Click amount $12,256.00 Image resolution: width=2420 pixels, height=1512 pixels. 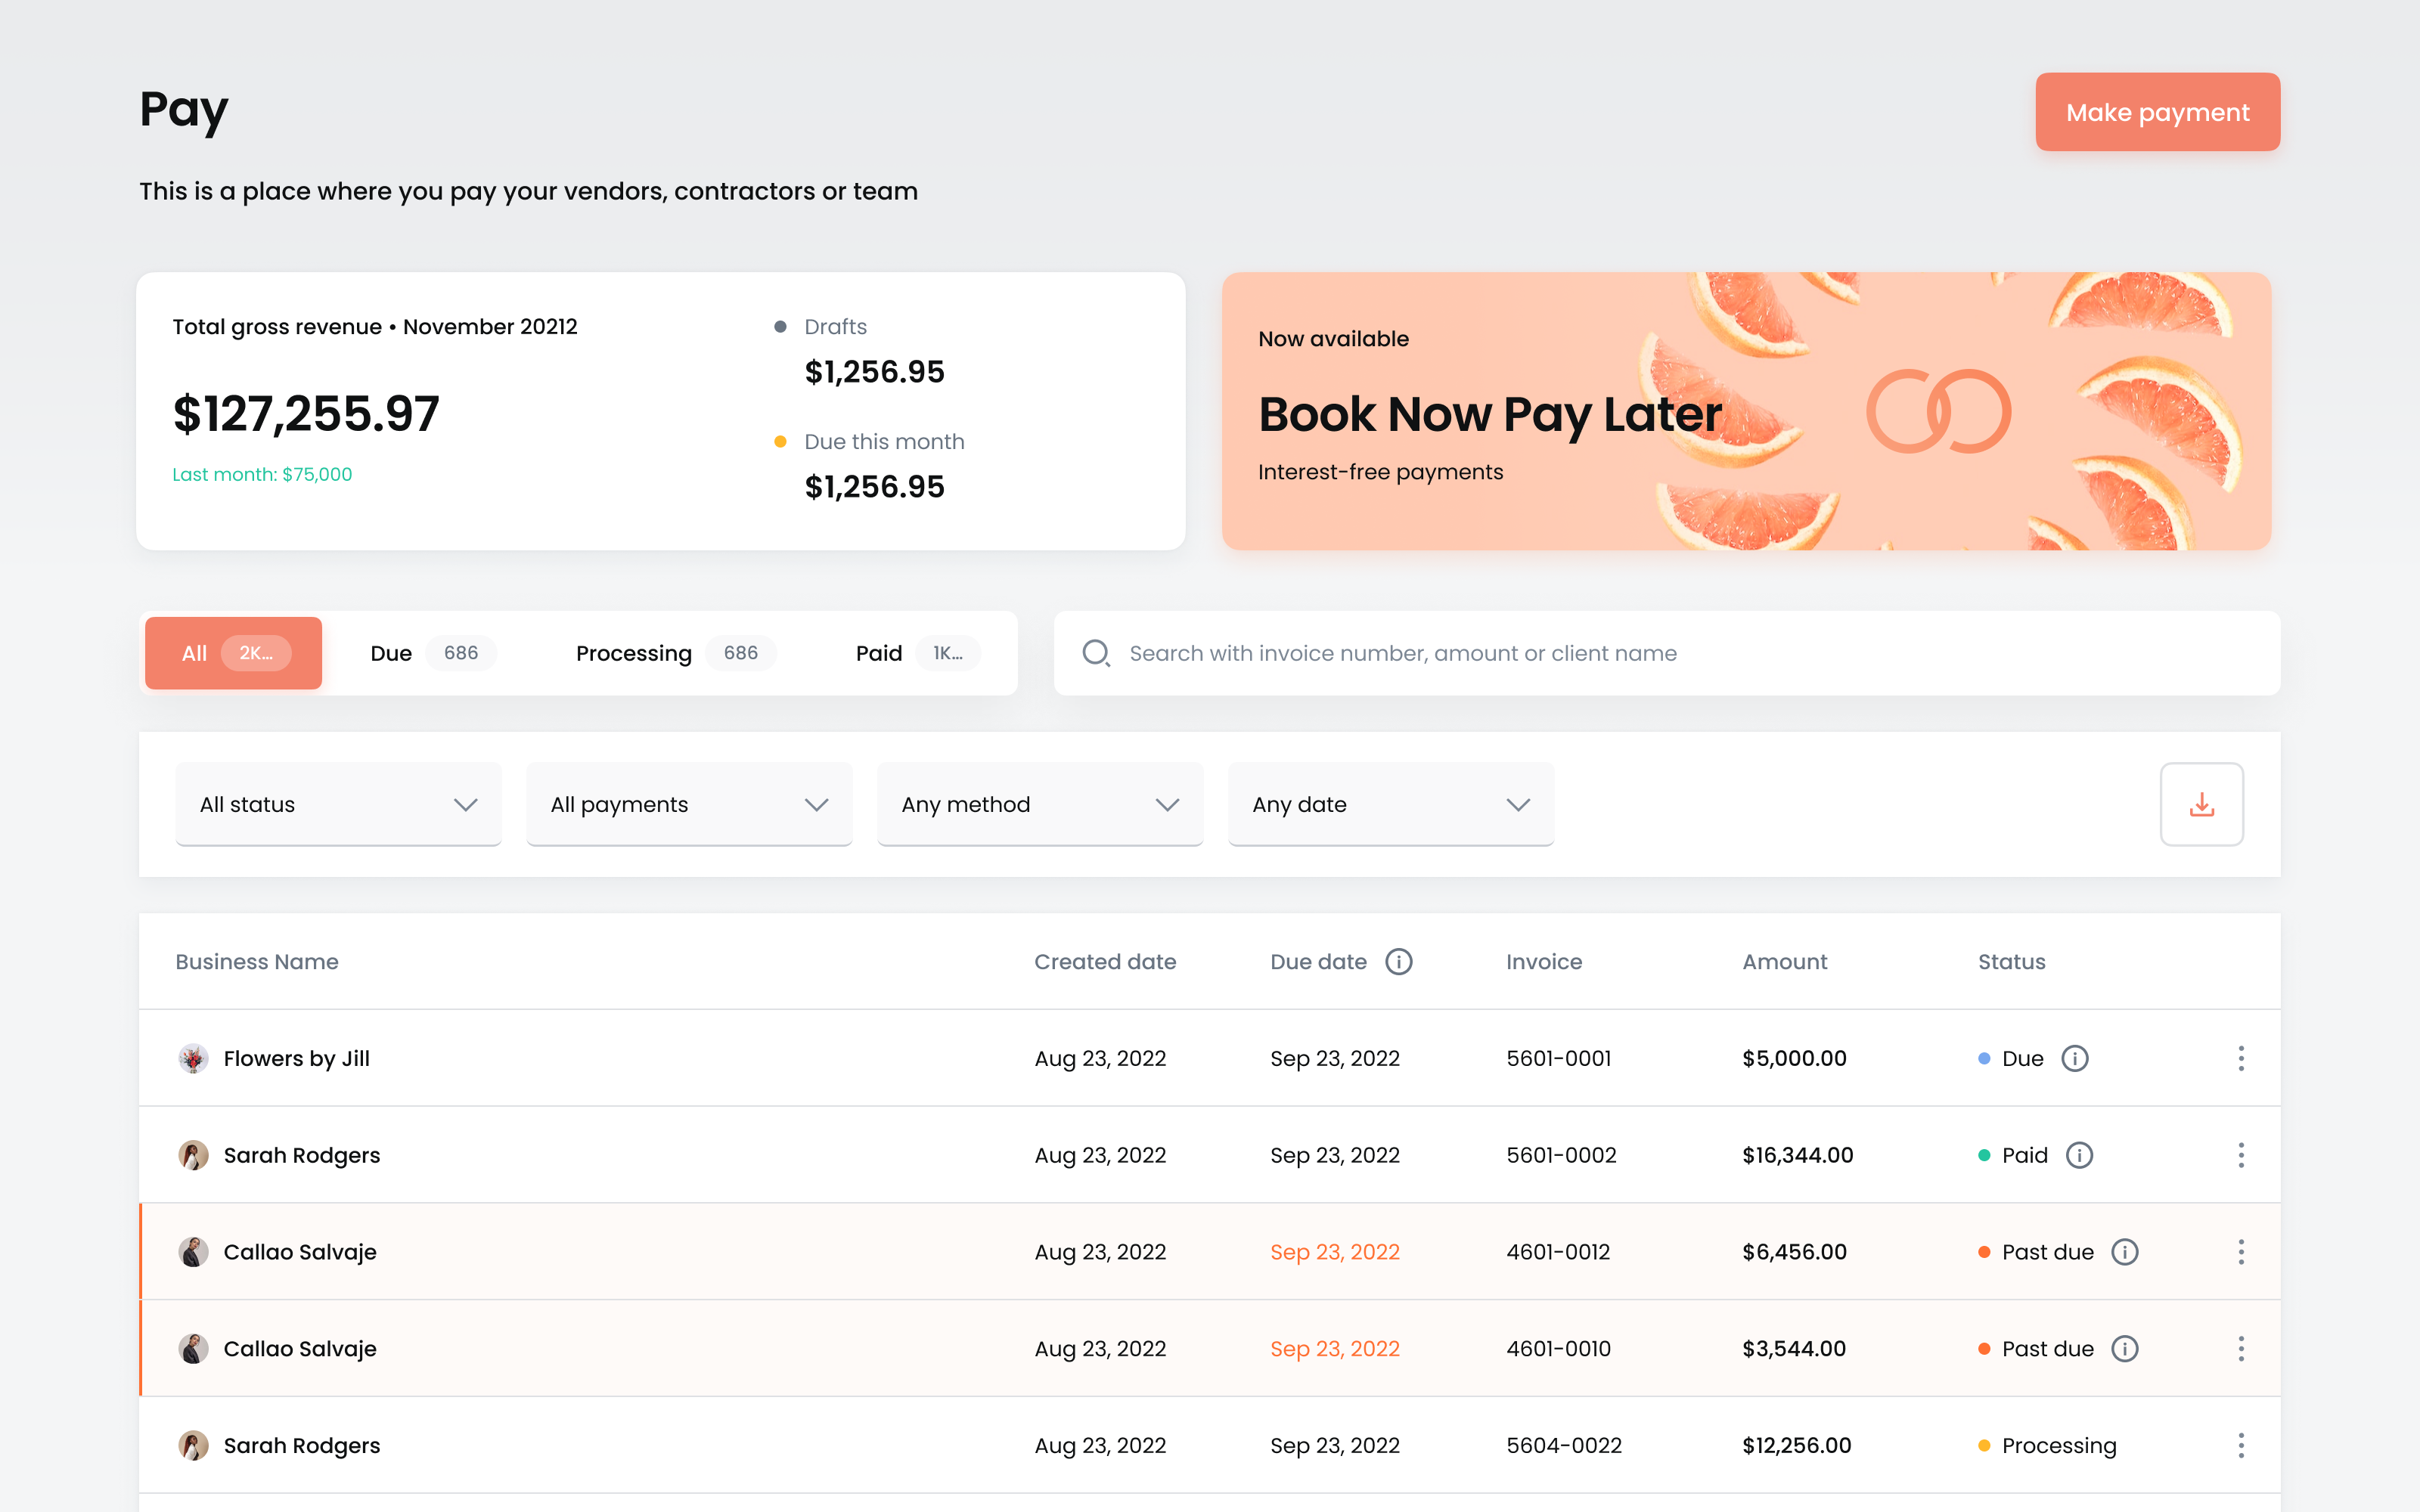(1796, 1445)
